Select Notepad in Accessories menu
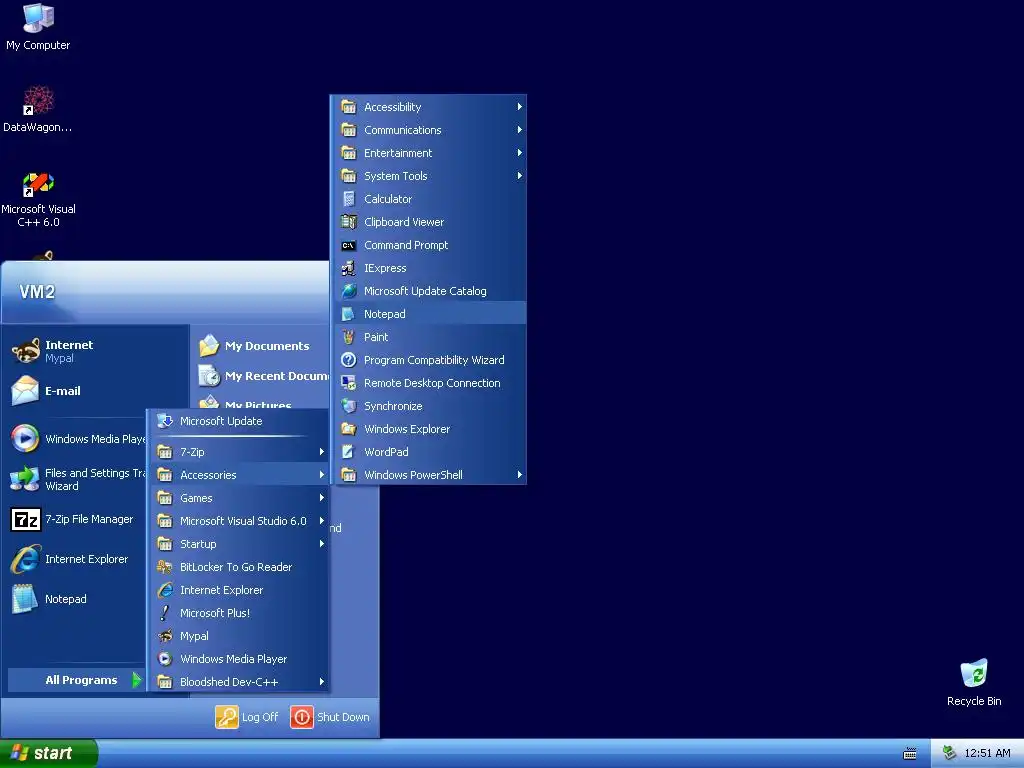Screen dimensions: 1024x768 pyautogui.click(x=431, y=314)
